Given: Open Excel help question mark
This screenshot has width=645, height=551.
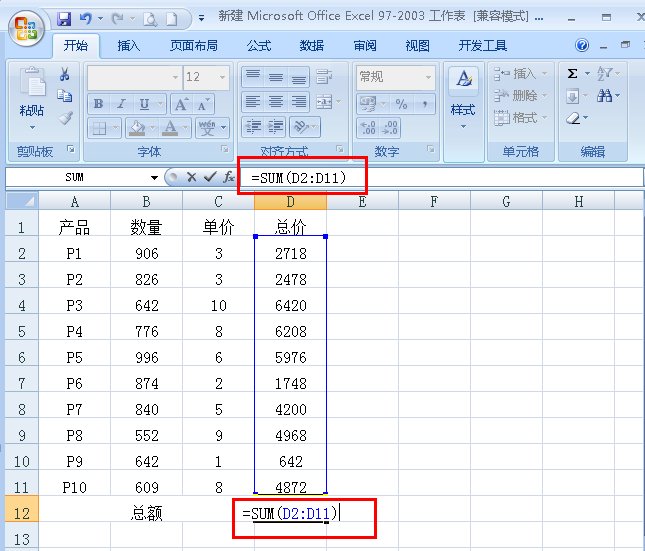Looking at the screenshot, I should click(582, 45).
